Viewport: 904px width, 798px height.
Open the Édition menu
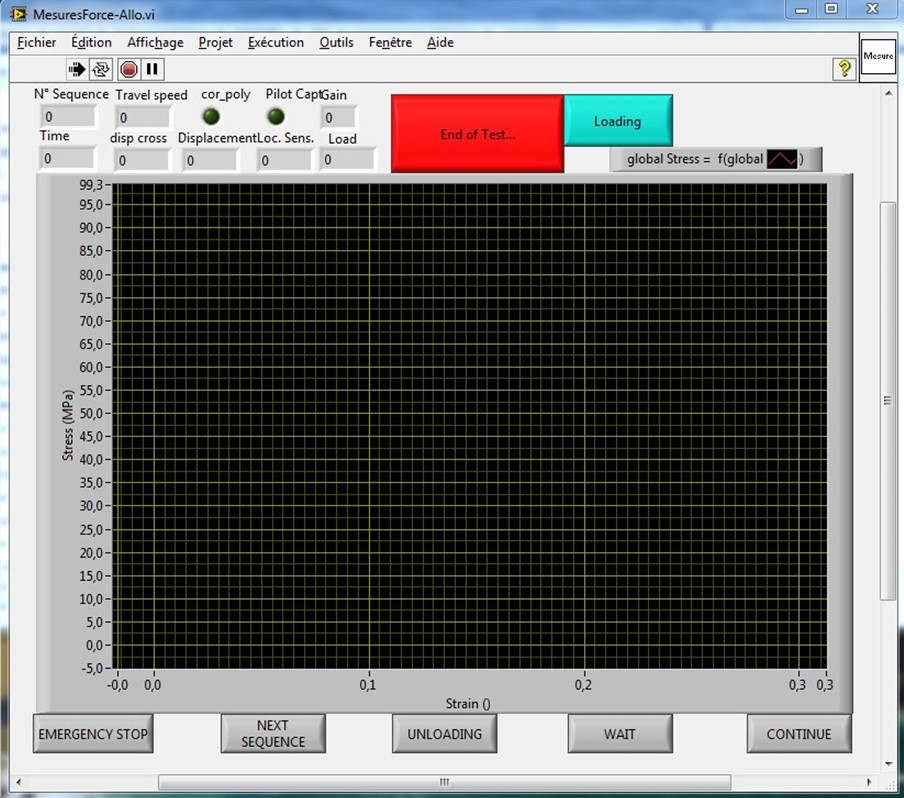pos(91,42)
